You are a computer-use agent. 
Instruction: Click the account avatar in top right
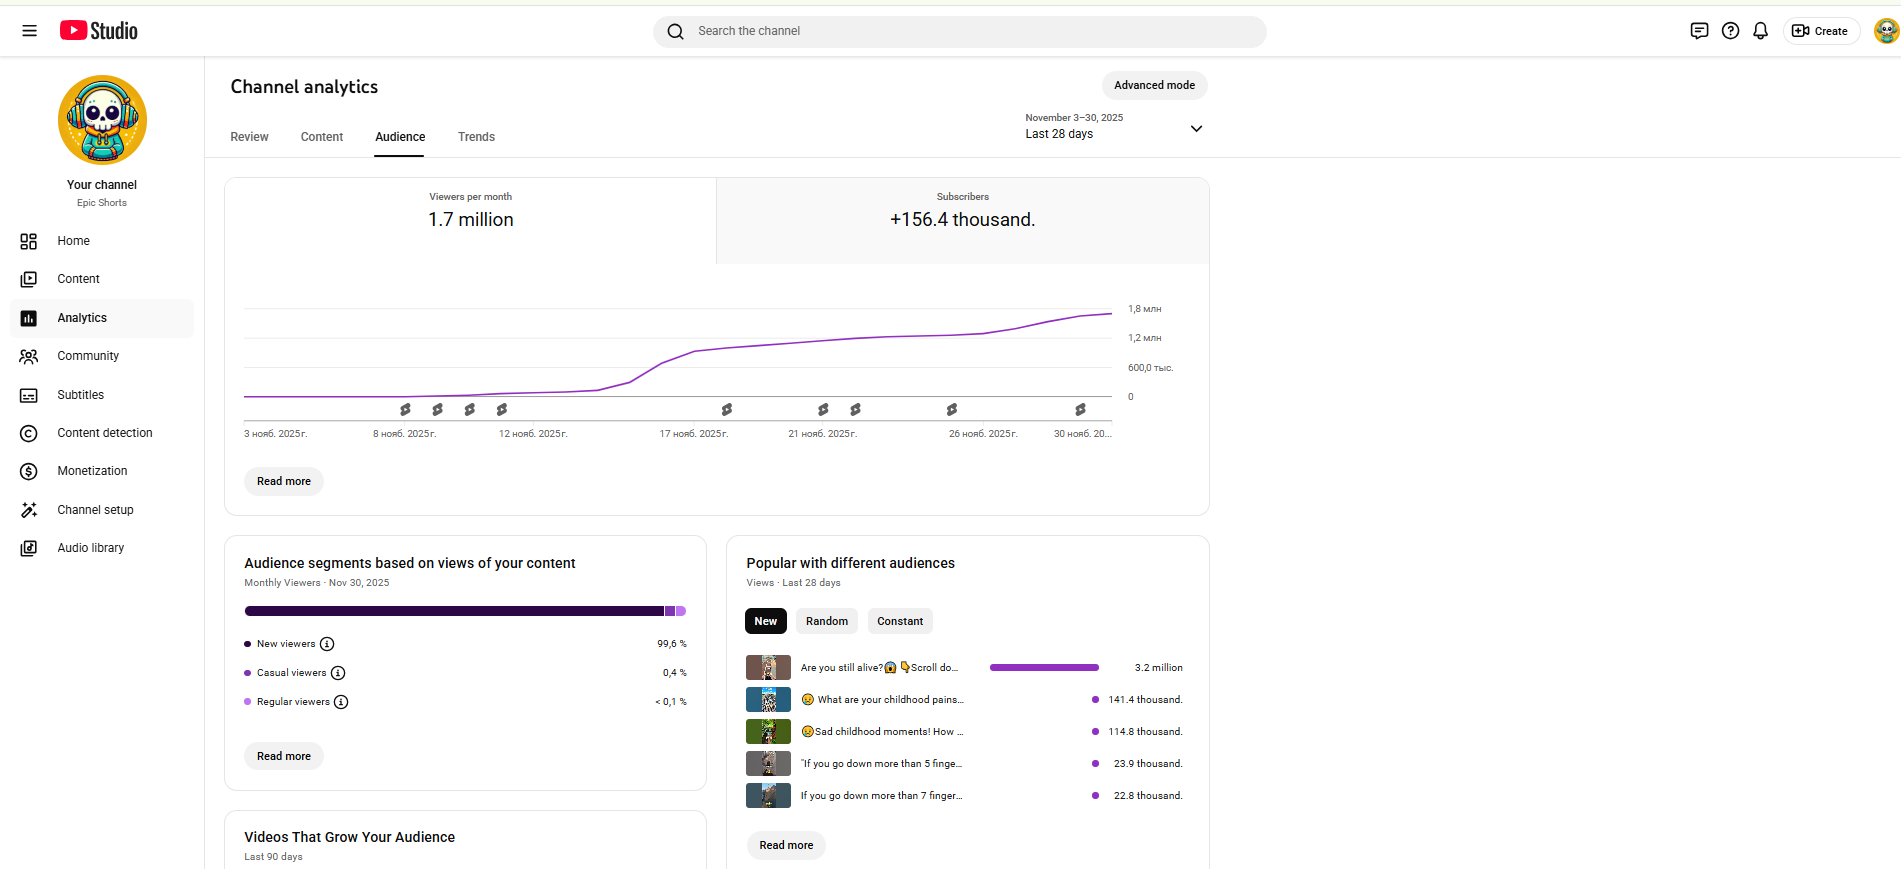coord(1885,31)
